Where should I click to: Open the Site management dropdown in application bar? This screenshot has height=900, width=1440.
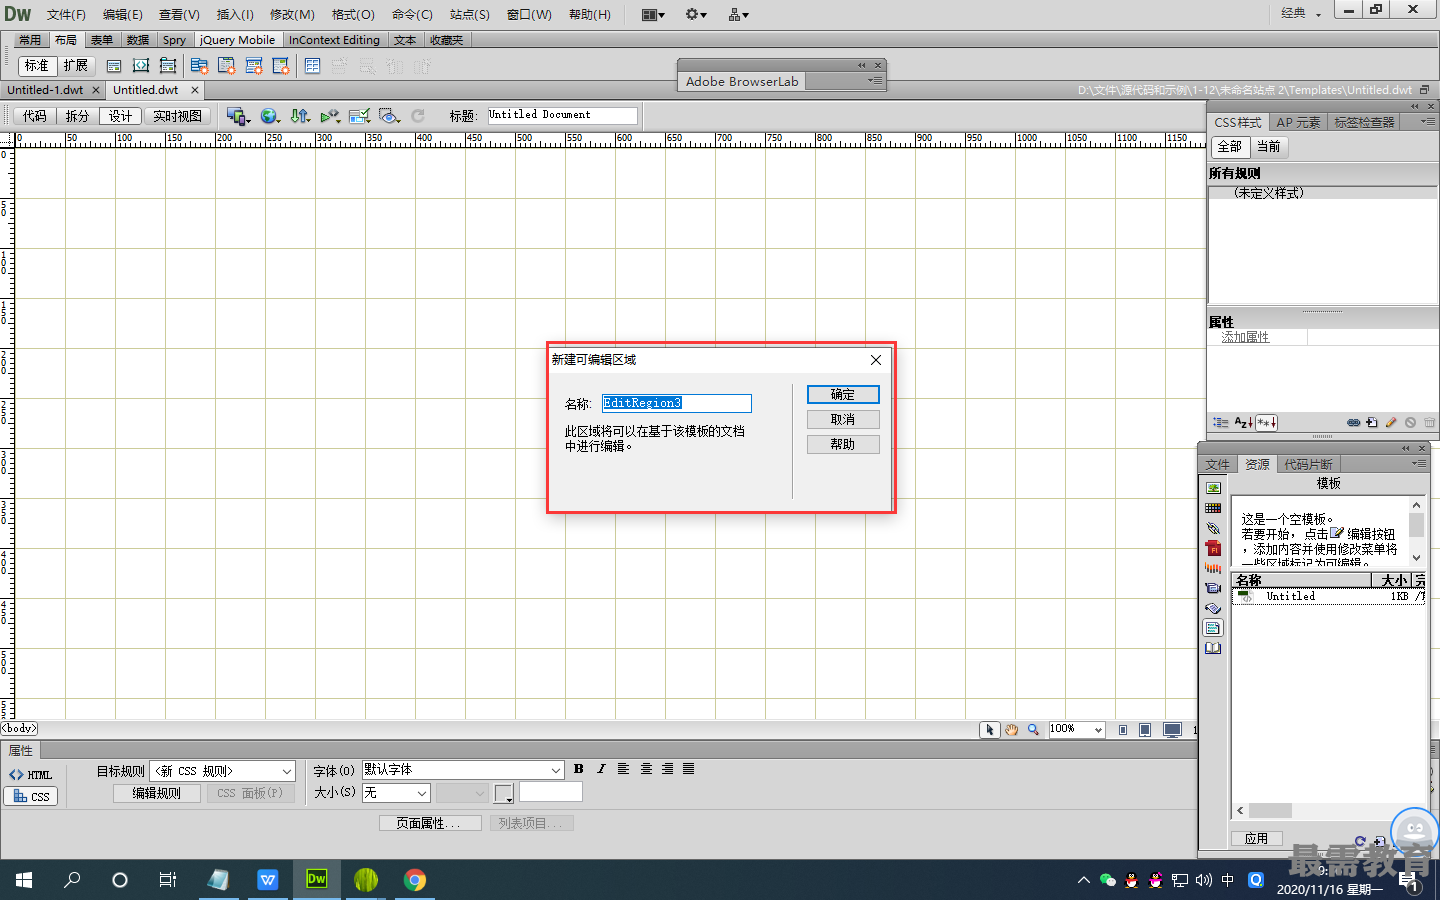(x=739, y=14)
